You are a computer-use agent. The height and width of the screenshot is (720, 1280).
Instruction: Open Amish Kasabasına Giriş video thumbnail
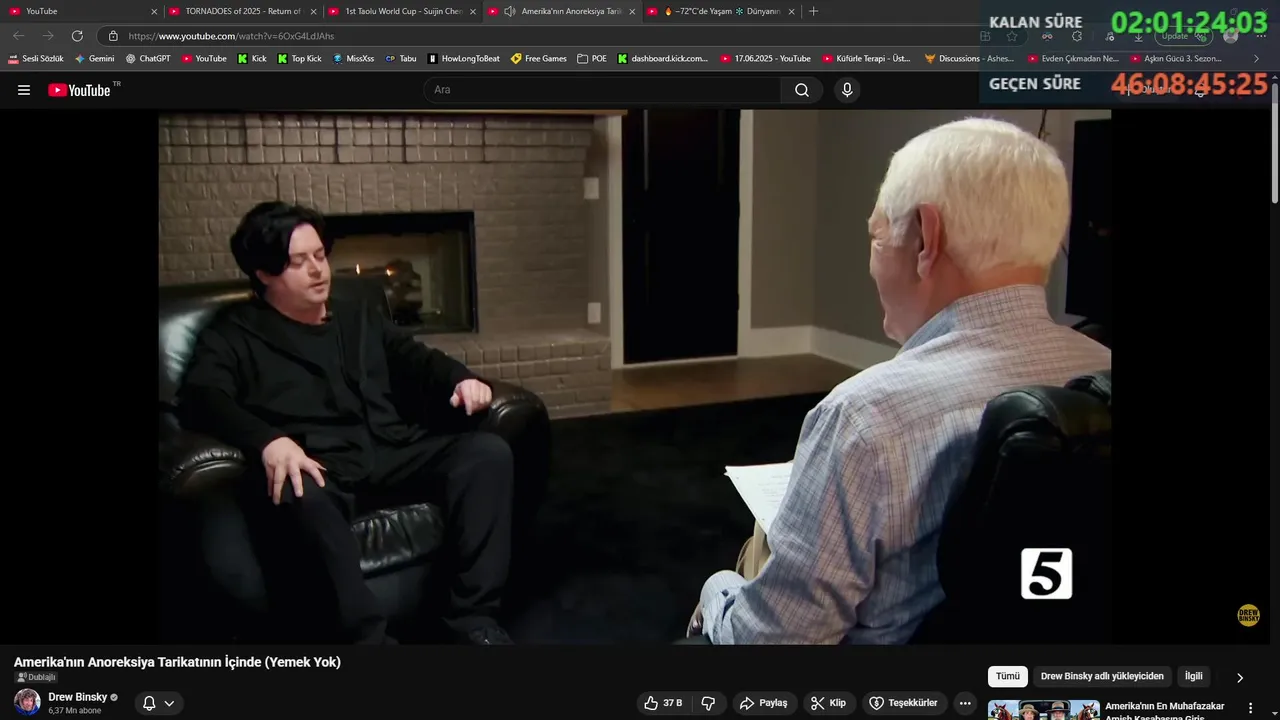1044,710
